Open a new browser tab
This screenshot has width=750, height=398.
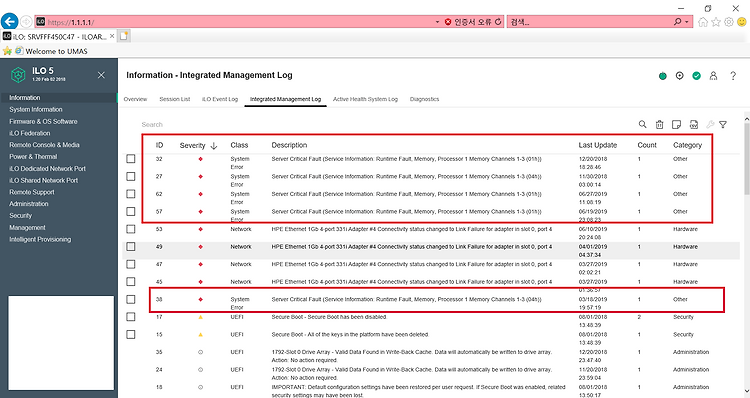123,36
